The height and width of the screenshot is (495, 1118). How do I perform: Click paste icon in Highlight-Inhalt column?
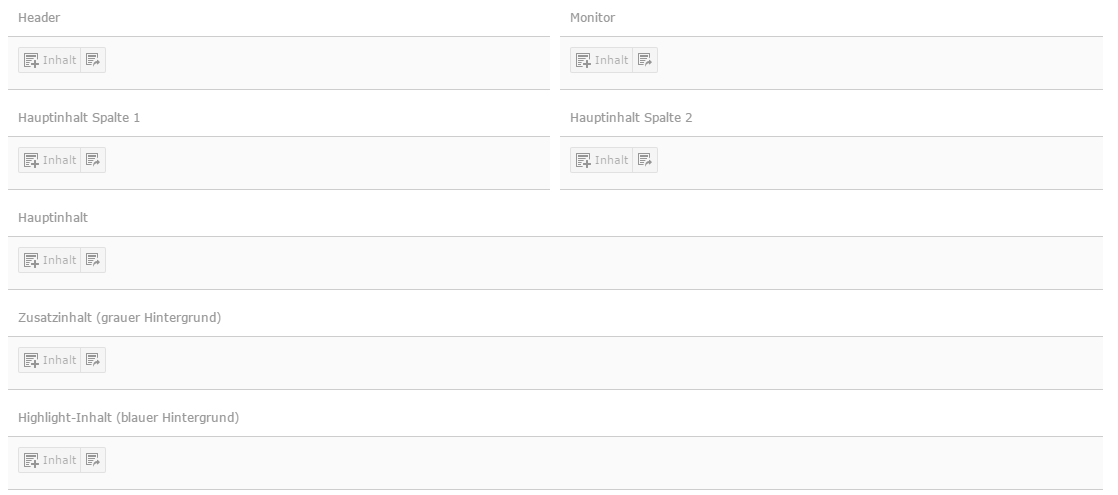pos(93,459)
